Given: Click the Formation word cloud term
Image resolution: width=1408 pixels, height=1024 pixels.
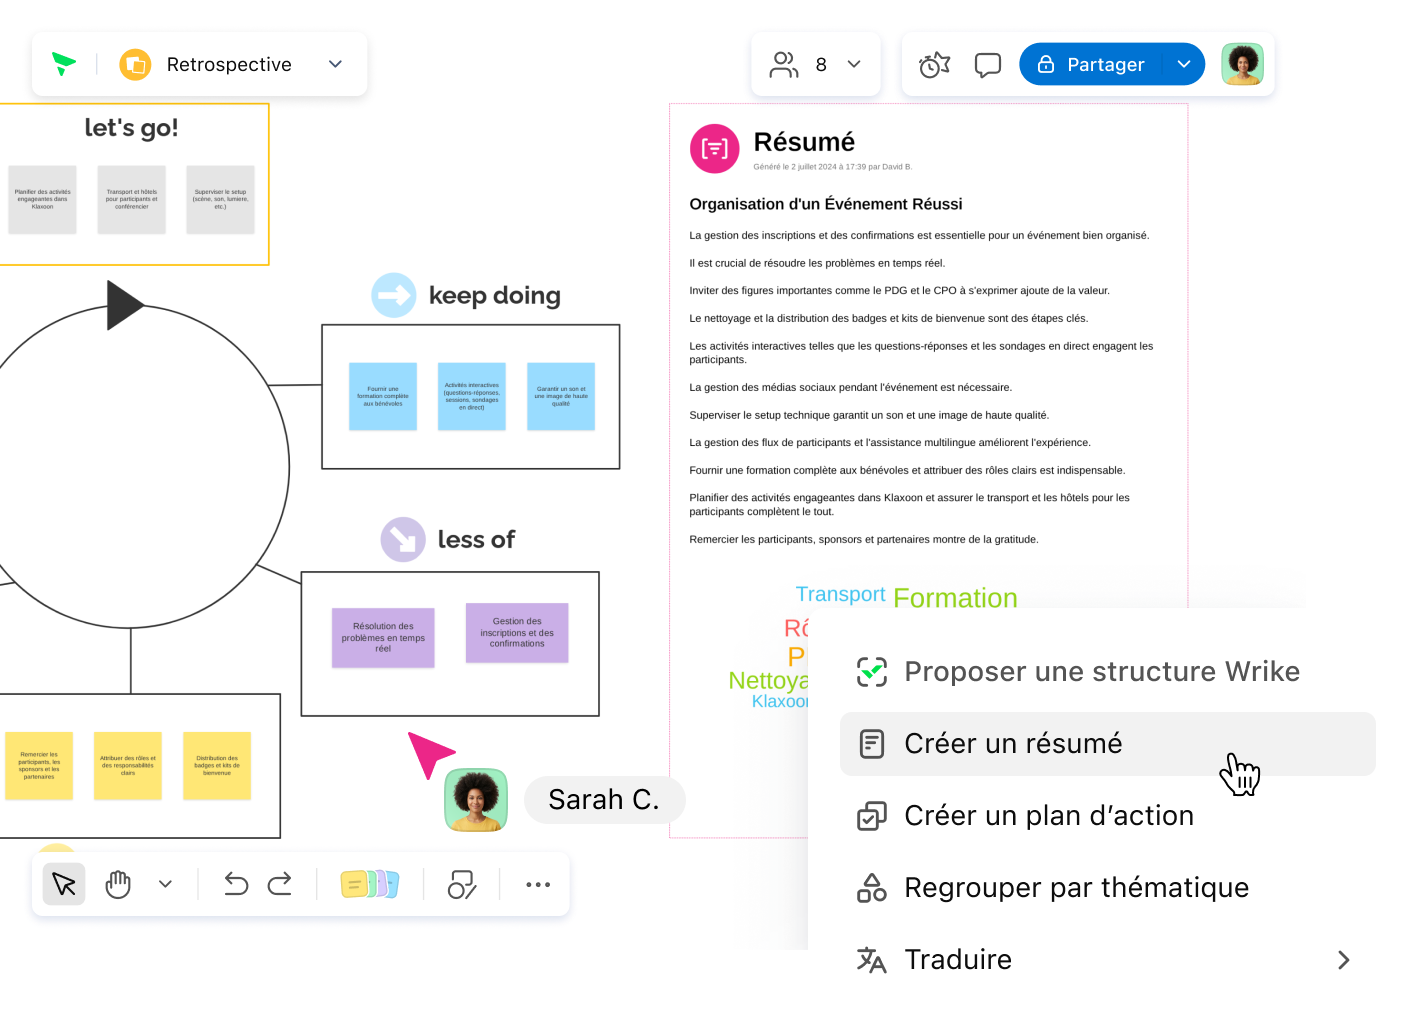Looking at the screenshot, I should pyautogui.click(x=955, y=597).
